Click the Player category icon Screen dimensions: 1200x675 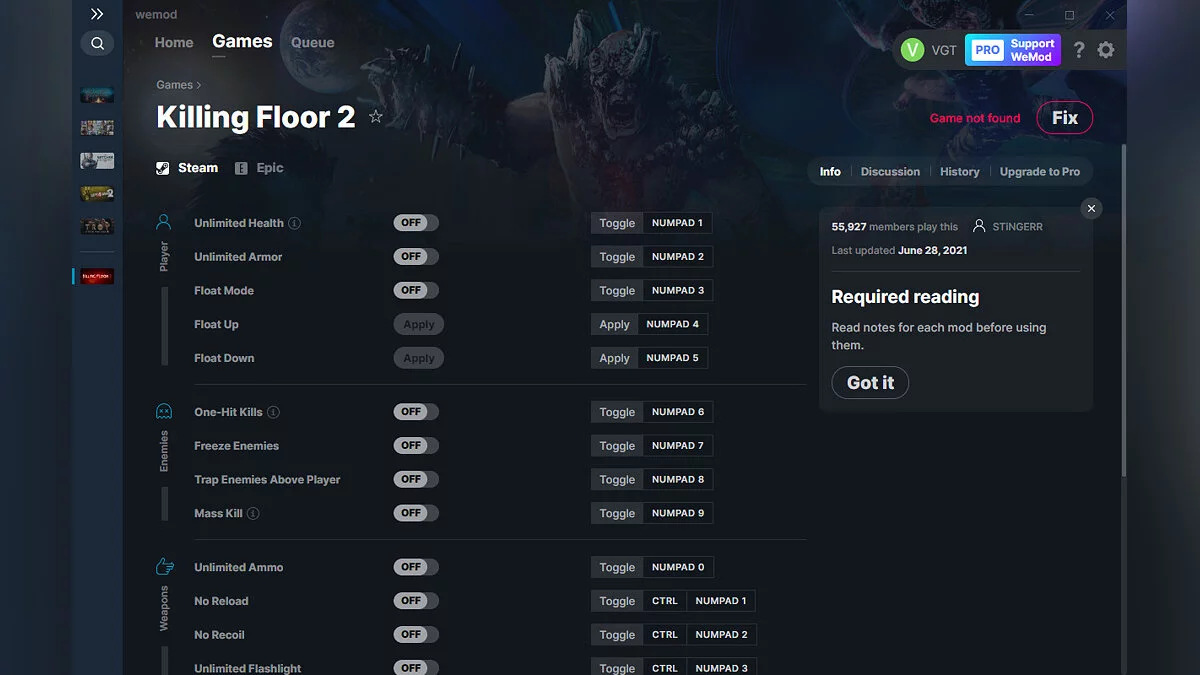pos(164,222)
